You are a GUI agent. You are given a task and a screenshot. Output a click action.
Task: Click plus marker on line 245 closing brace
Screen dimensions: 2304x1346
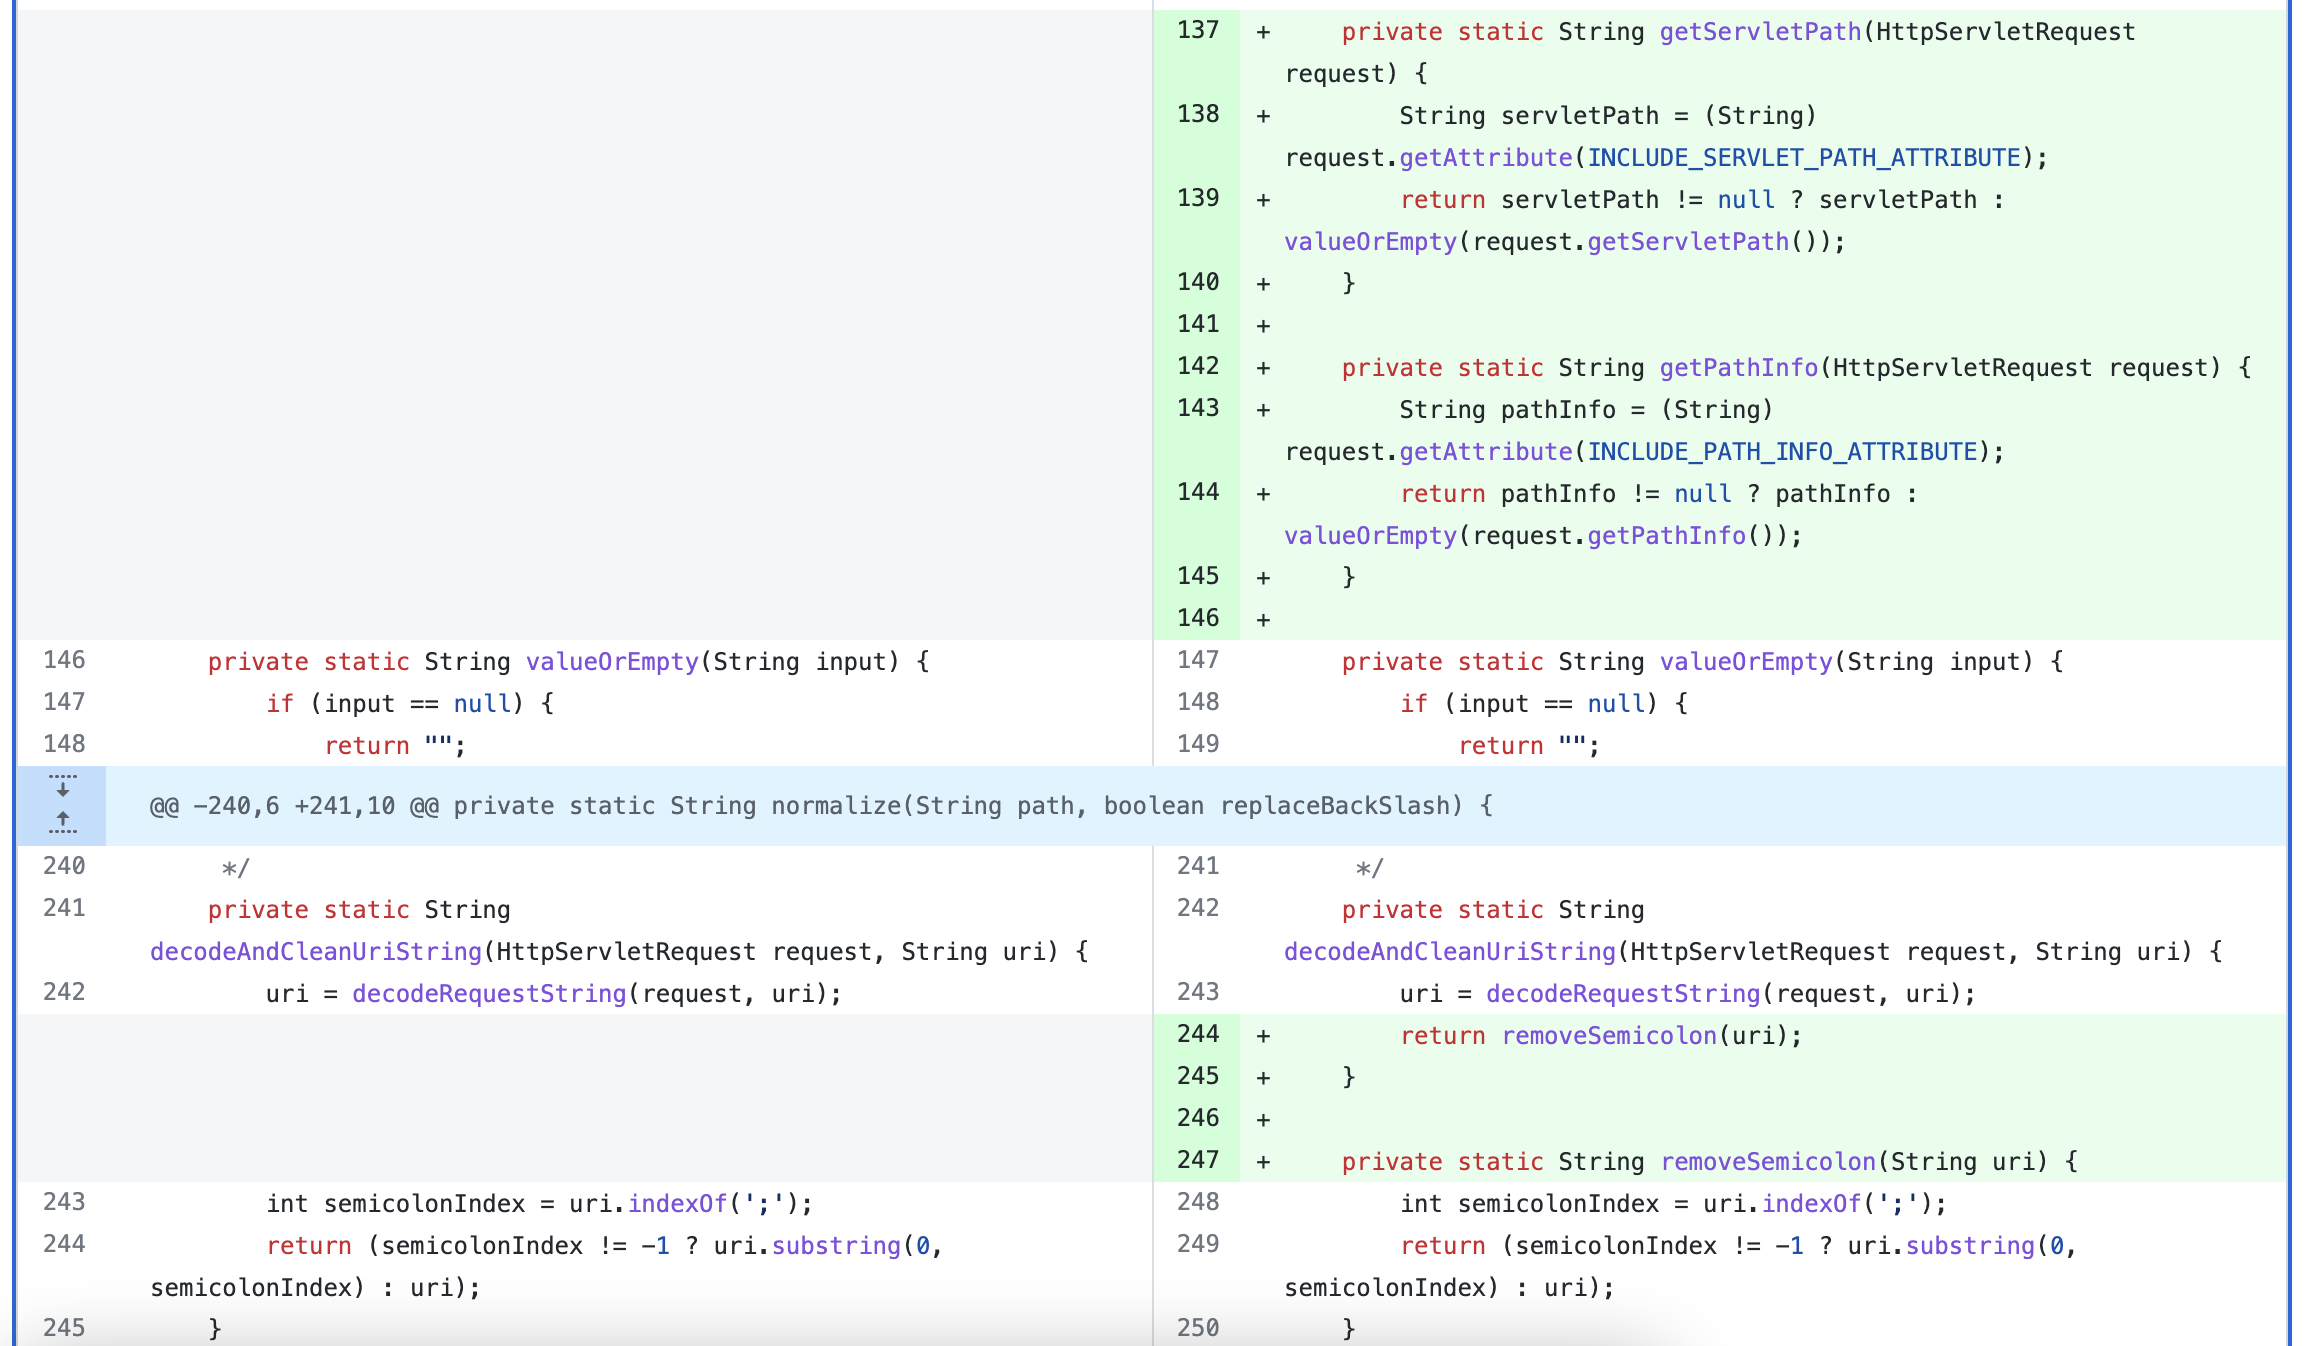(x=1263, y=1078)
